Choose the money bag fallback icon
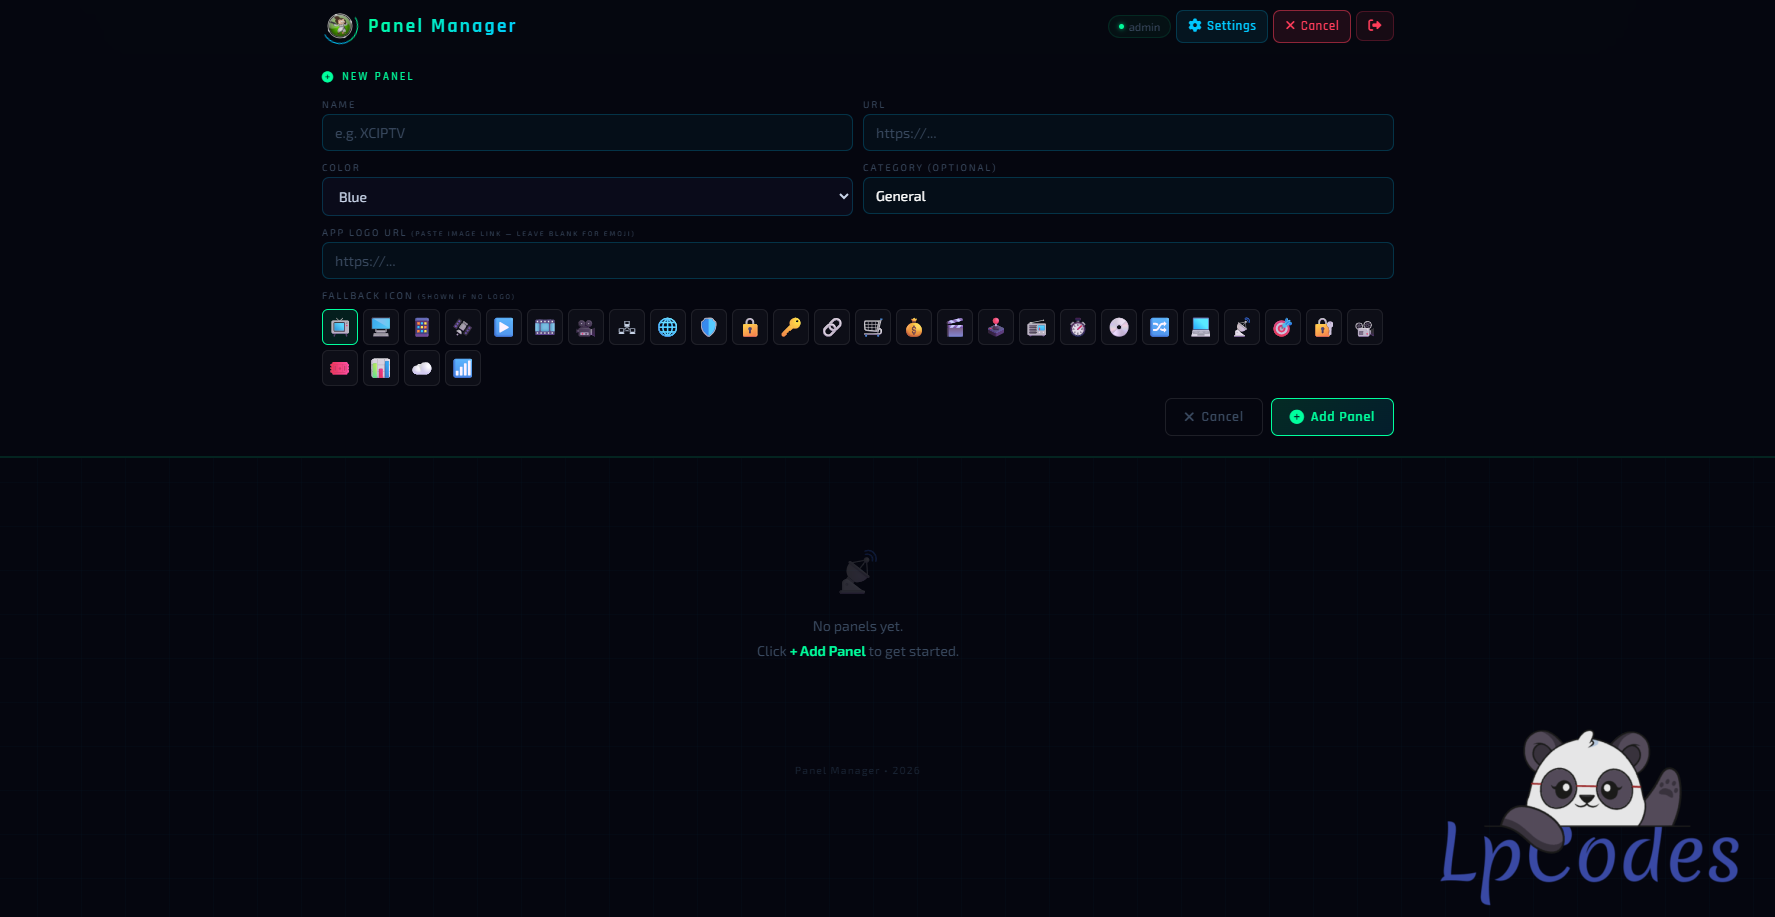Image resolution: width=1775 pixels, height=917 pixels. pyautogui.click(x=914, y=327)
